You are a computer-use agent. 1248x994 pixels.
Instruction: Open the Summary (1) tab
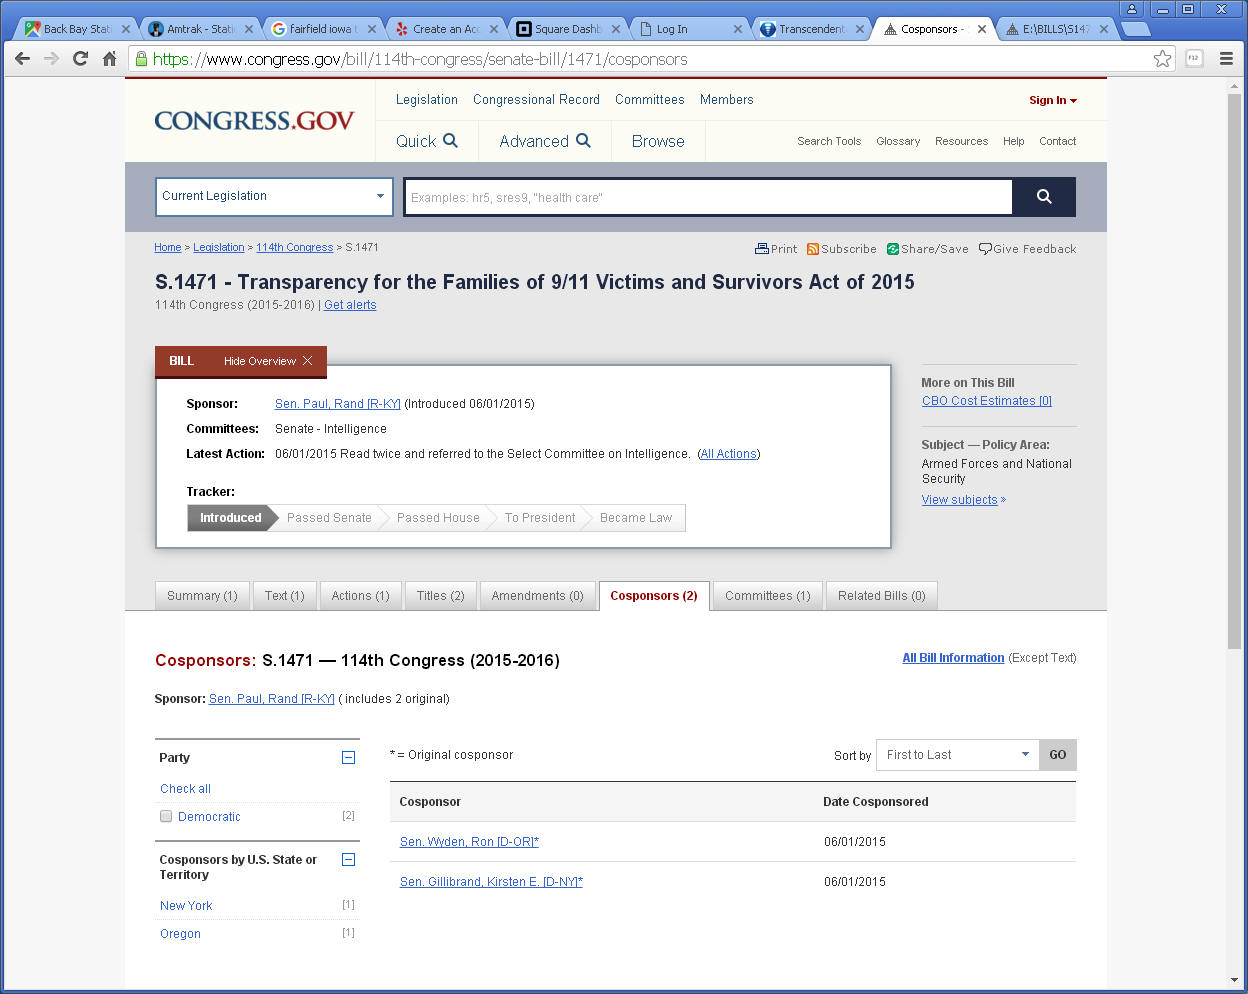click(202, 596)
